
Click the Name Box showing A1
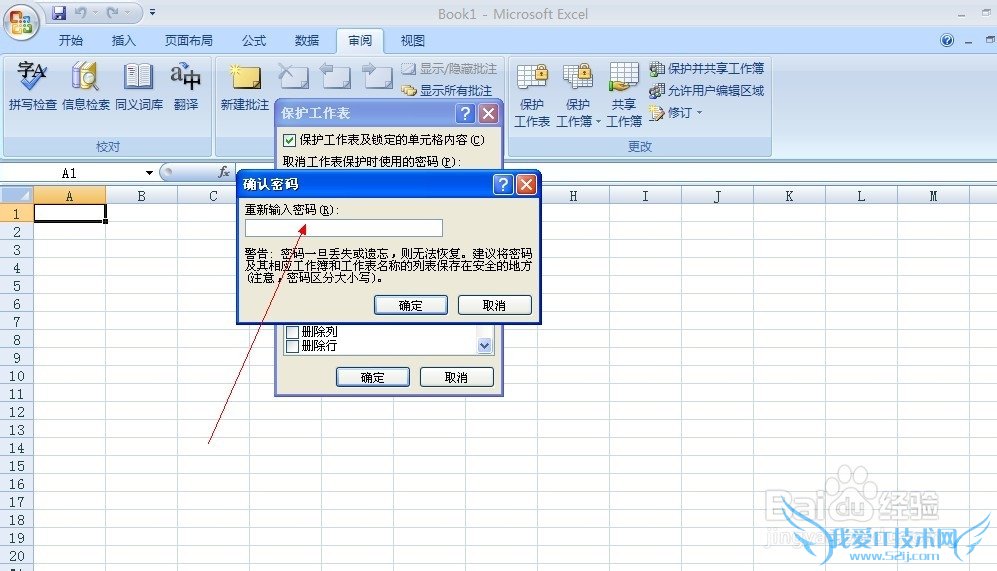click(71, 173)
